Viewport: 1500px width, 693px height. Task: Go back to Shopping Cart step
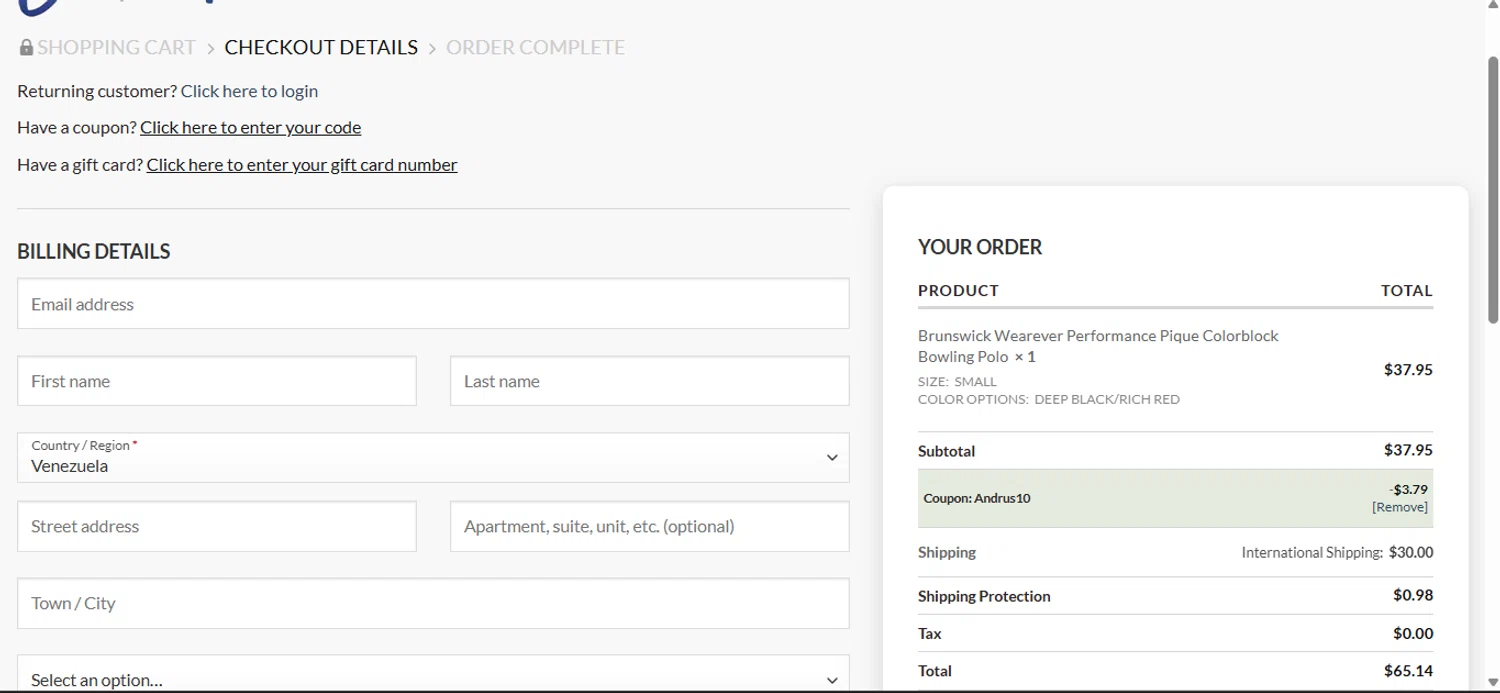pos(116,47)
